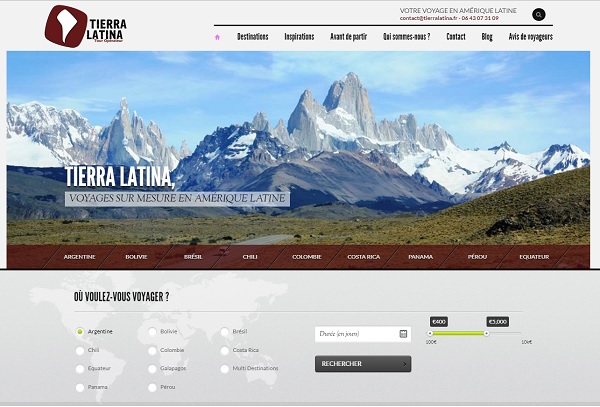600x407 pixels.
Task: Open the calendar icon in duration field
Action: click(x=403, y=333)
